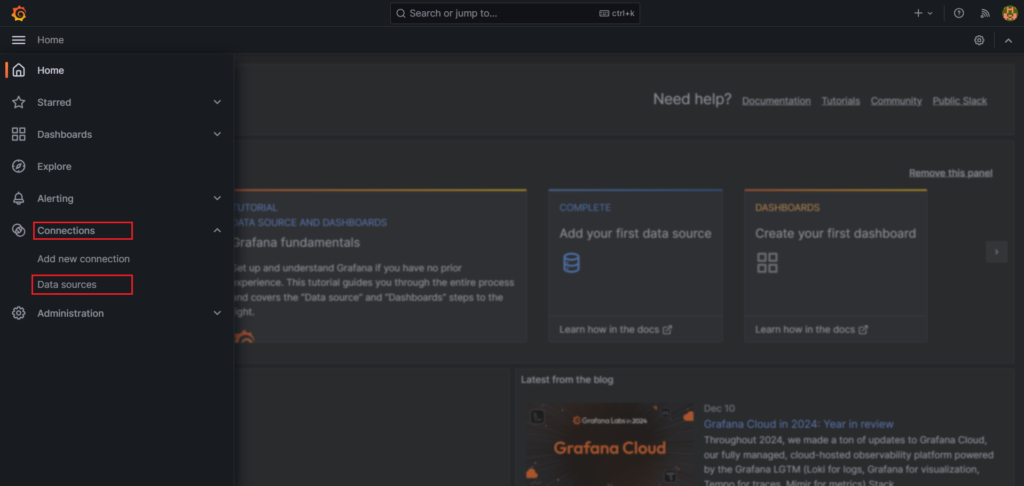Open the Grafana Cloud blog thumbnail

click(611, 444)
